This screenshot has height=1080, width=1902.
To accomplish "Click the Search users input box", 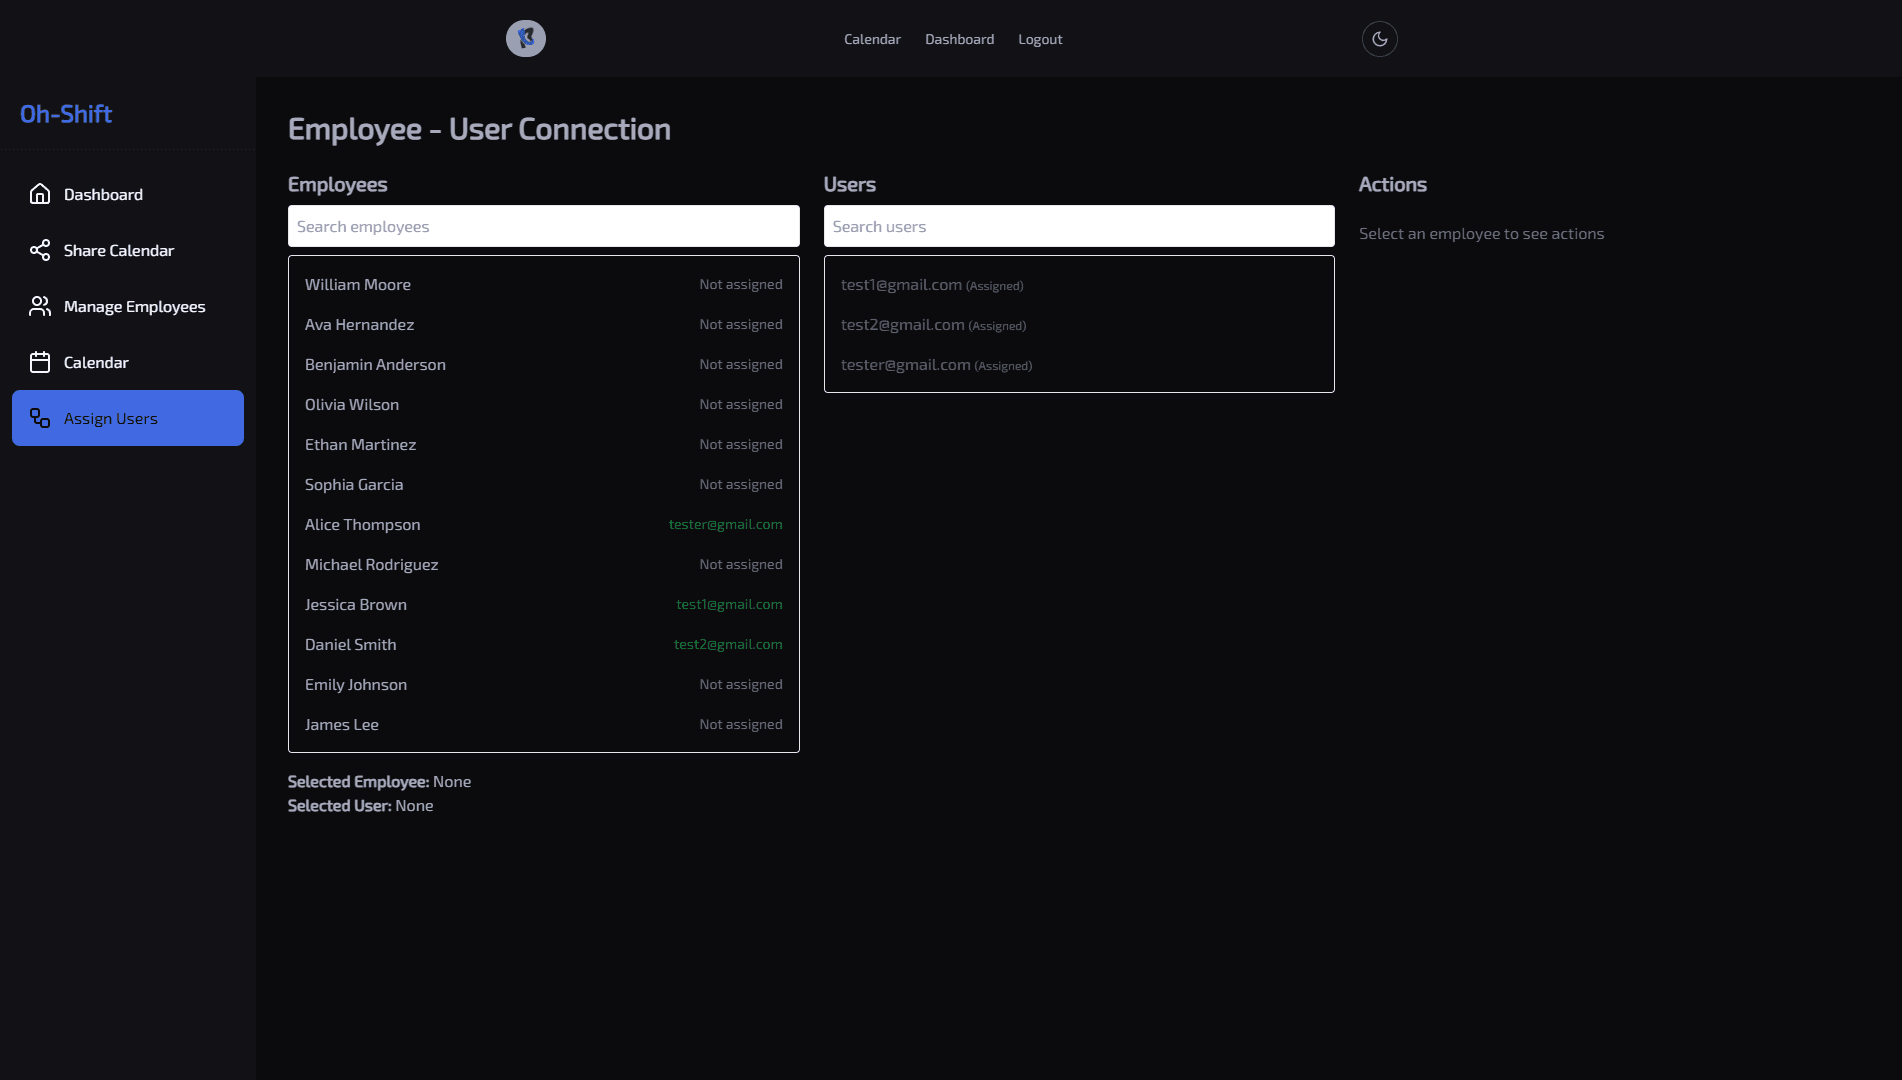I will pos(1078,226).
